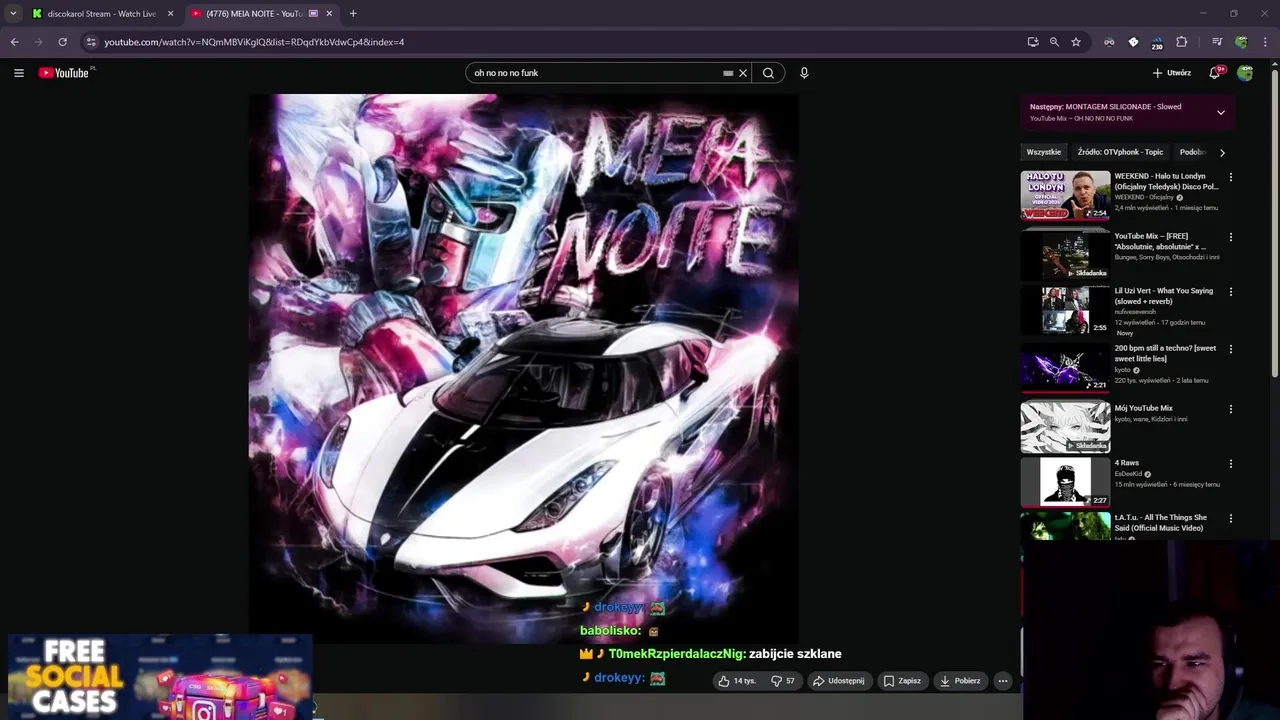Image resolution: width=1280 pixels, height=720 pixels.
Task: Close the discokarol Stream tab
Action: pos(170,14)
